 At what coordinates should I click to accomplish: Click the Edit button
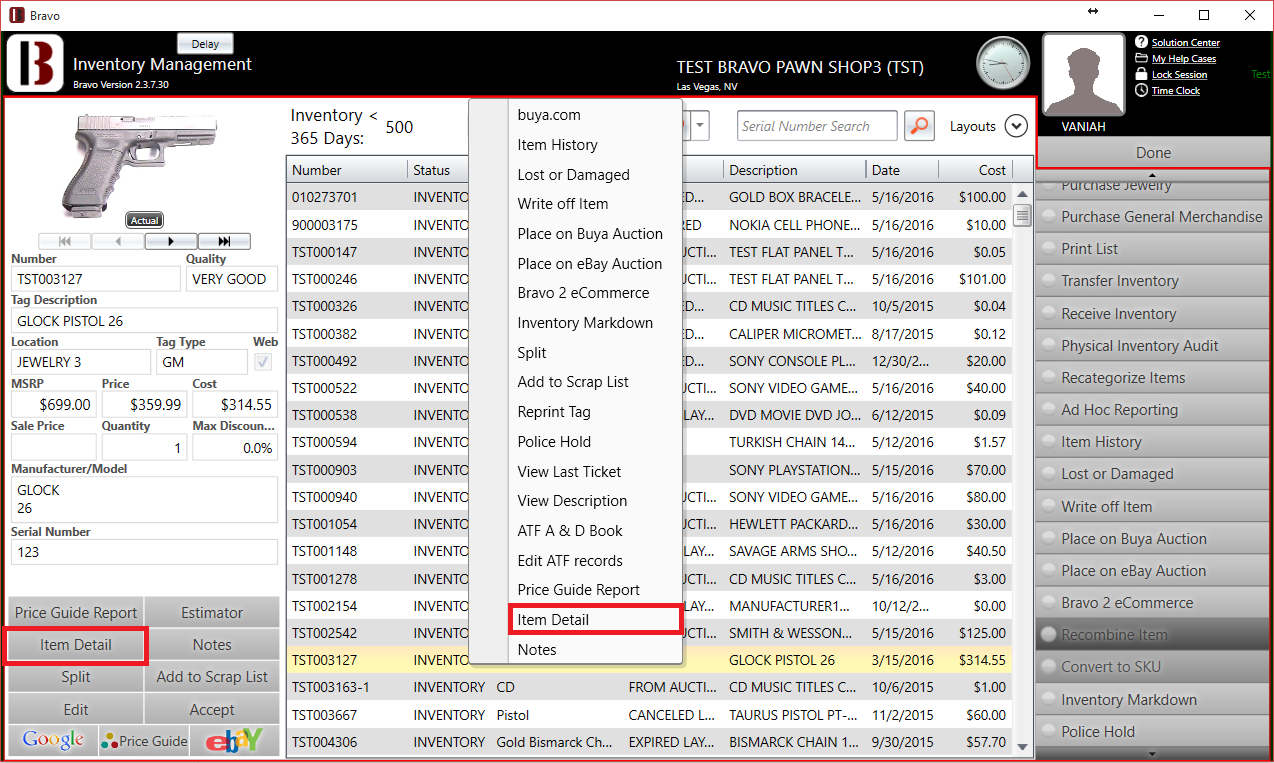click(76, 710)
